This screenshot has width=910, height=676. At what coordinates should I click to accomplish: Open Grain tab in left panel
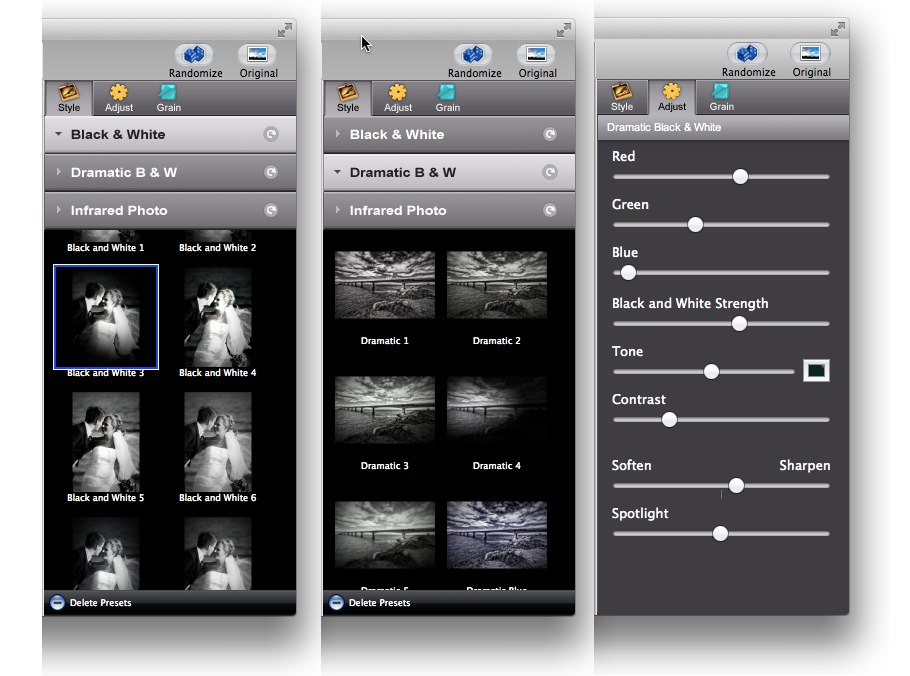[x=168, y=98]
